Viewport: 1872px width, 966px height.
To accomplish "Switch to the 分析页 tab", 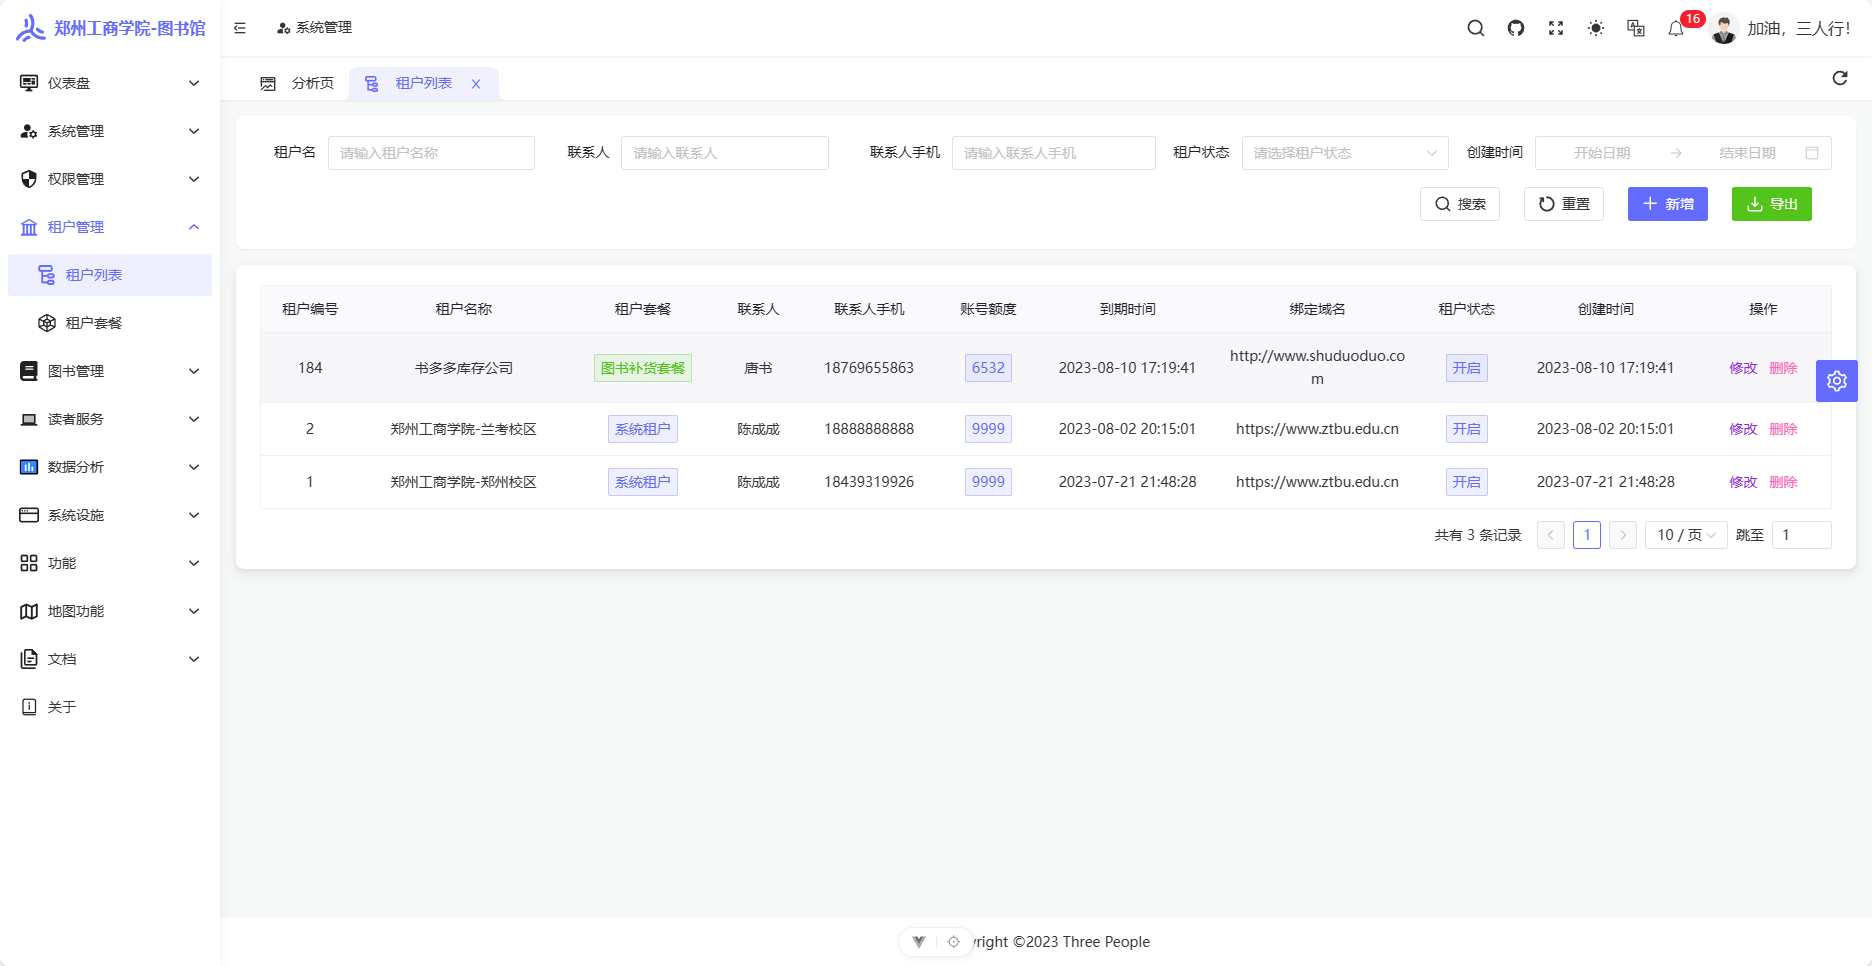I will point(297,84).
